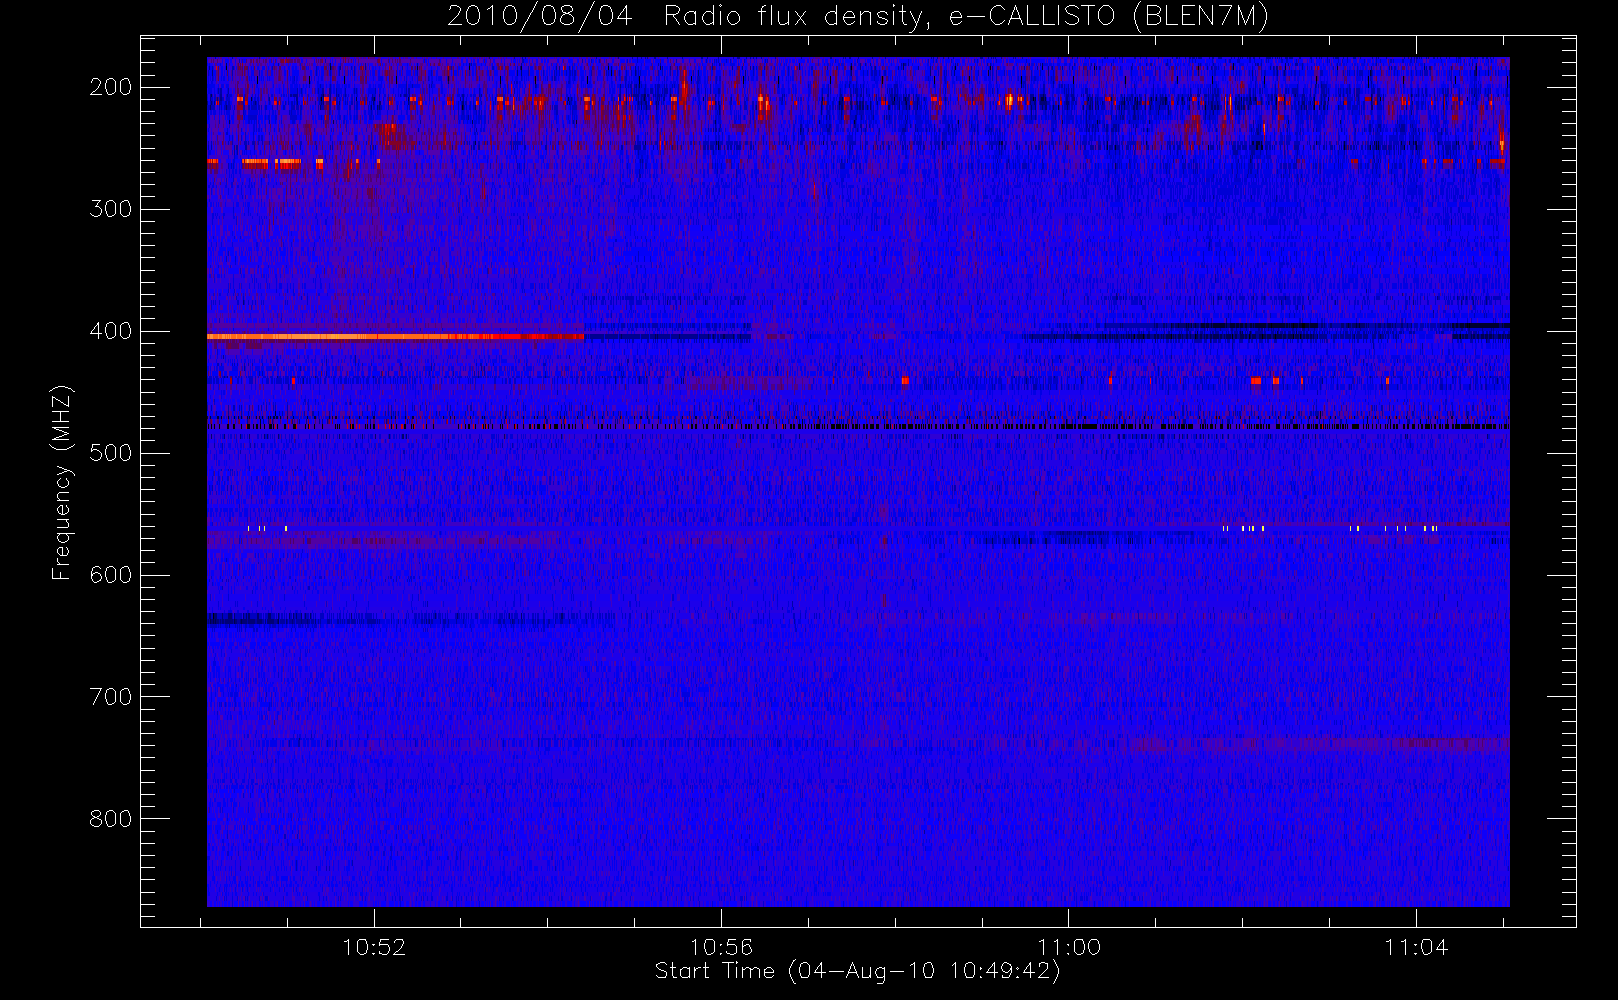Click the bright orange emission band near 400 MHz
The width and height of the screenshot is (1618, 1000).
click(395, 337)
